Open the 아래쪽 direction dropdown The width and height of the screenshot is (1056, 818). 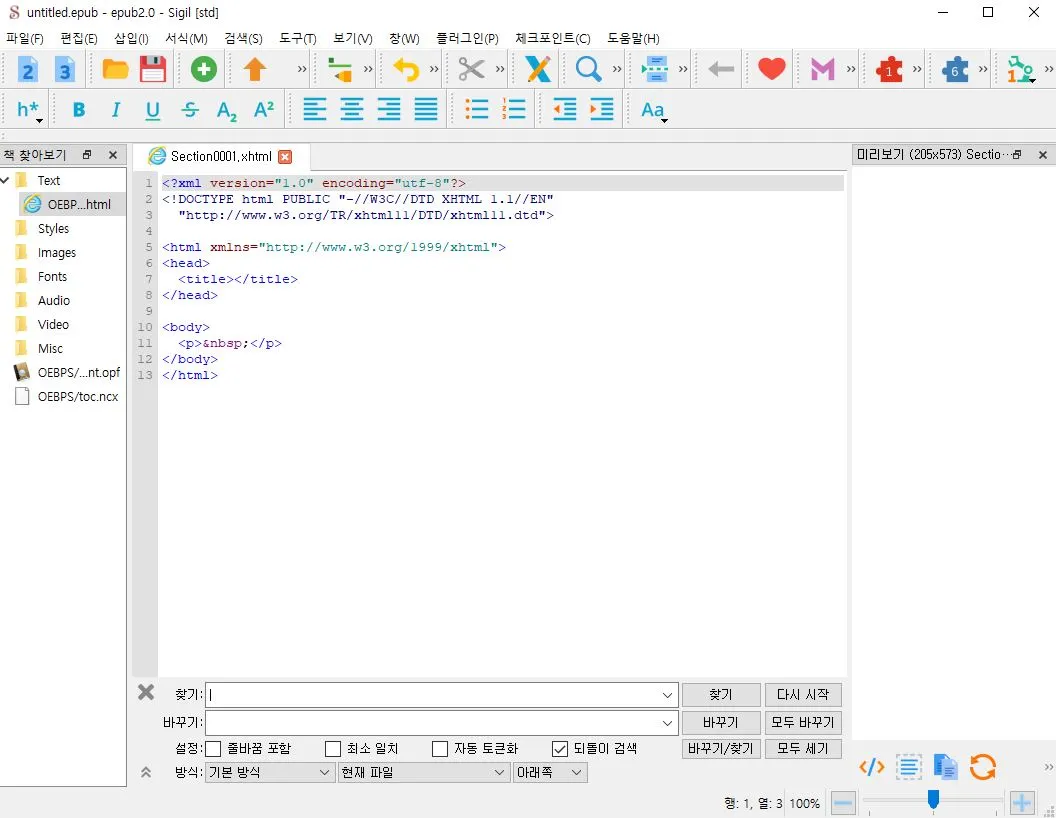tap(549, 772)
